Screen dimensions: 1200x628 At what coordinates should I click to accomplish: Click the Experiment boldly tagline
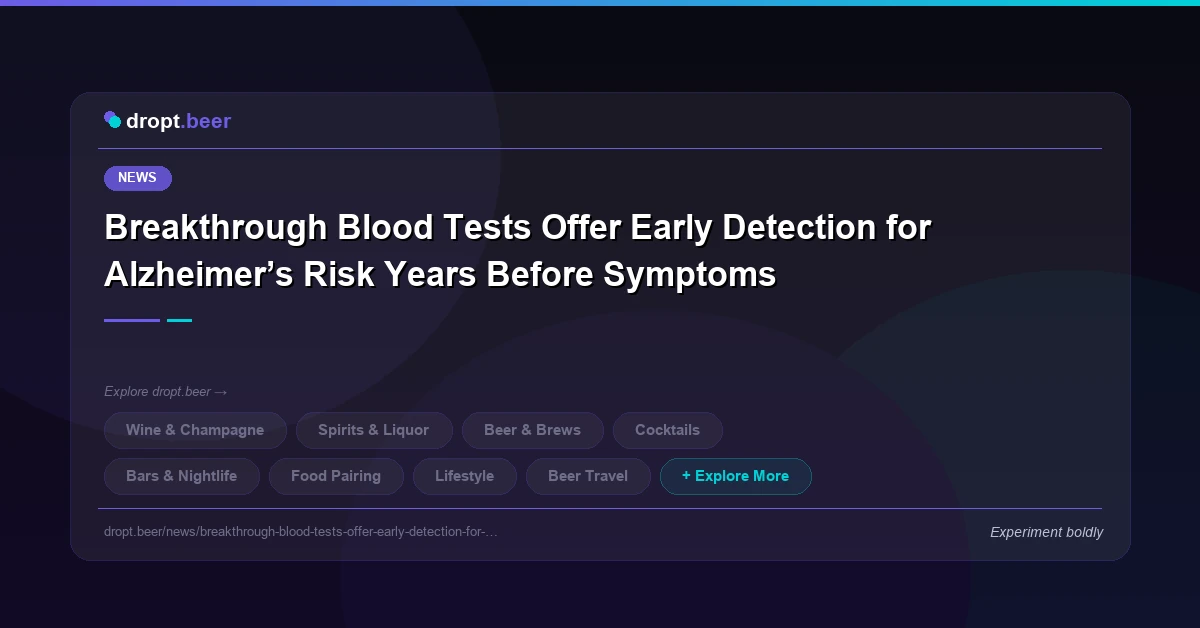click(x=1046, y=532)
